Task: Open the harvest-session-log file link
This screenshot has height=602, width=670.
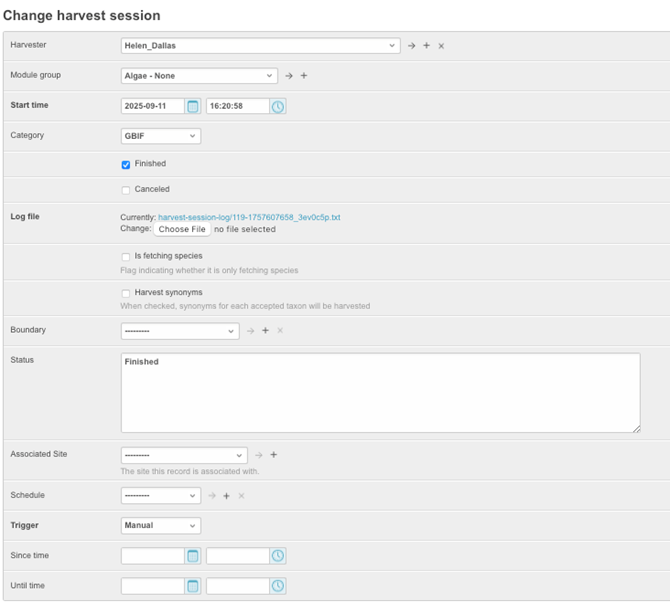Action: [249, 217]
